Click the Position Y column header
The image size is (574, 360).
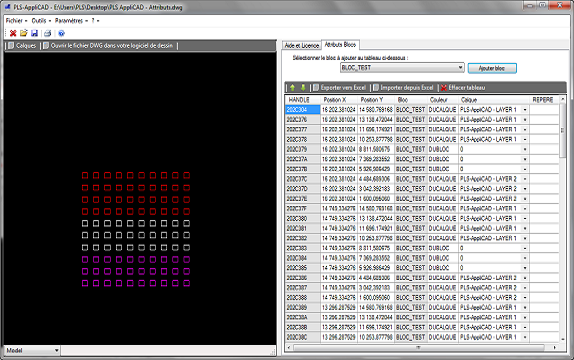376,100
